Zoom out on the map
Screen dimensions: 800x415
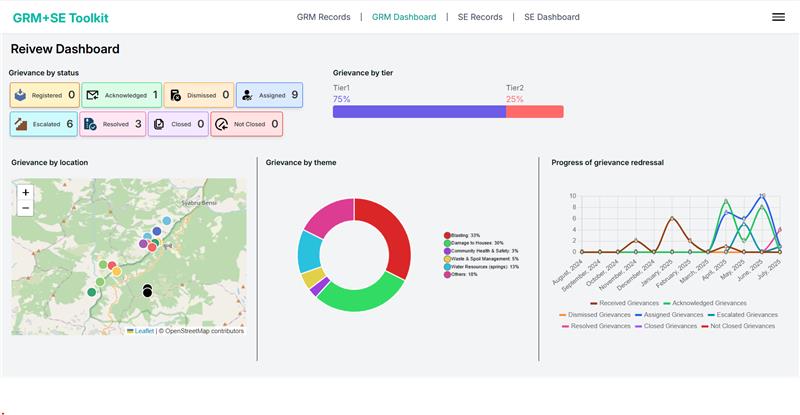point(26,208)
